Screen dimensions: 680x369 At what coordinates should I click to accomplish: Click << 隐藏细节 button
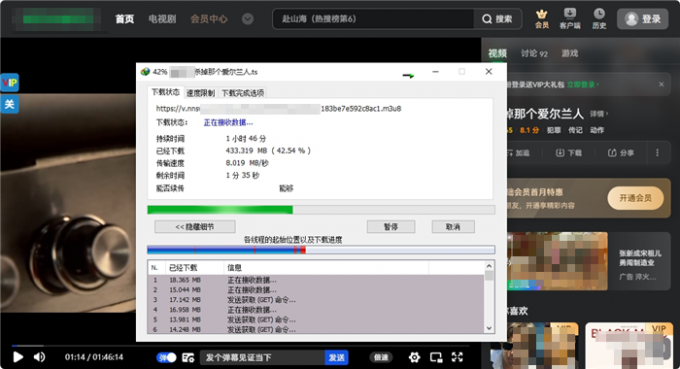tap(195, 227)
